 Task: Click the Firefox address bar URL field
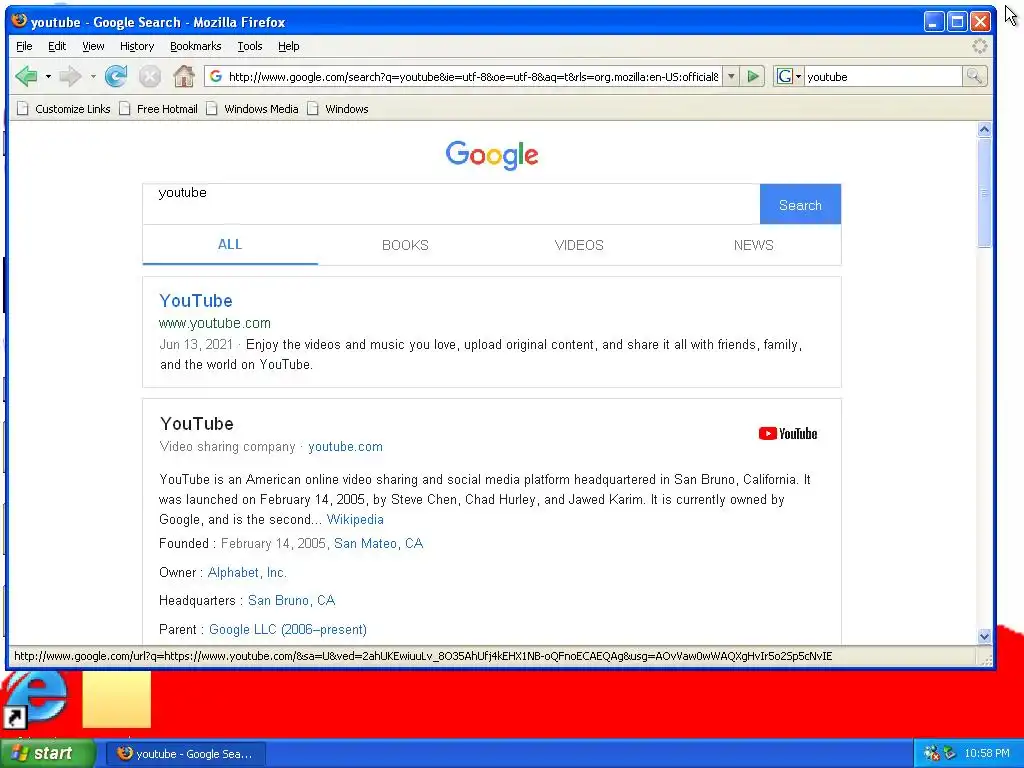click(473, 76)
